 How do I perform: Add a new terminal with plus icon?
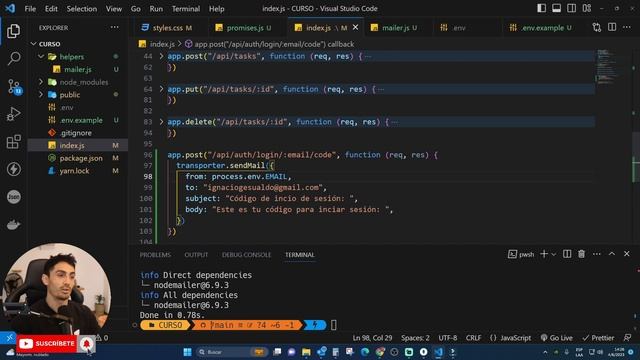pos(544,254)
